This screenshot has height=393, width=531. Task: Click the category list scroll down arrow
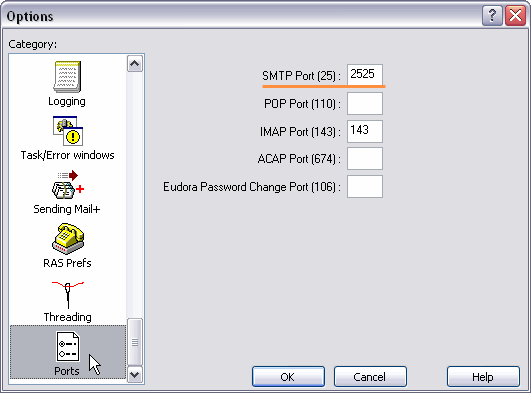pyautogui.click(x=135, y=374)
